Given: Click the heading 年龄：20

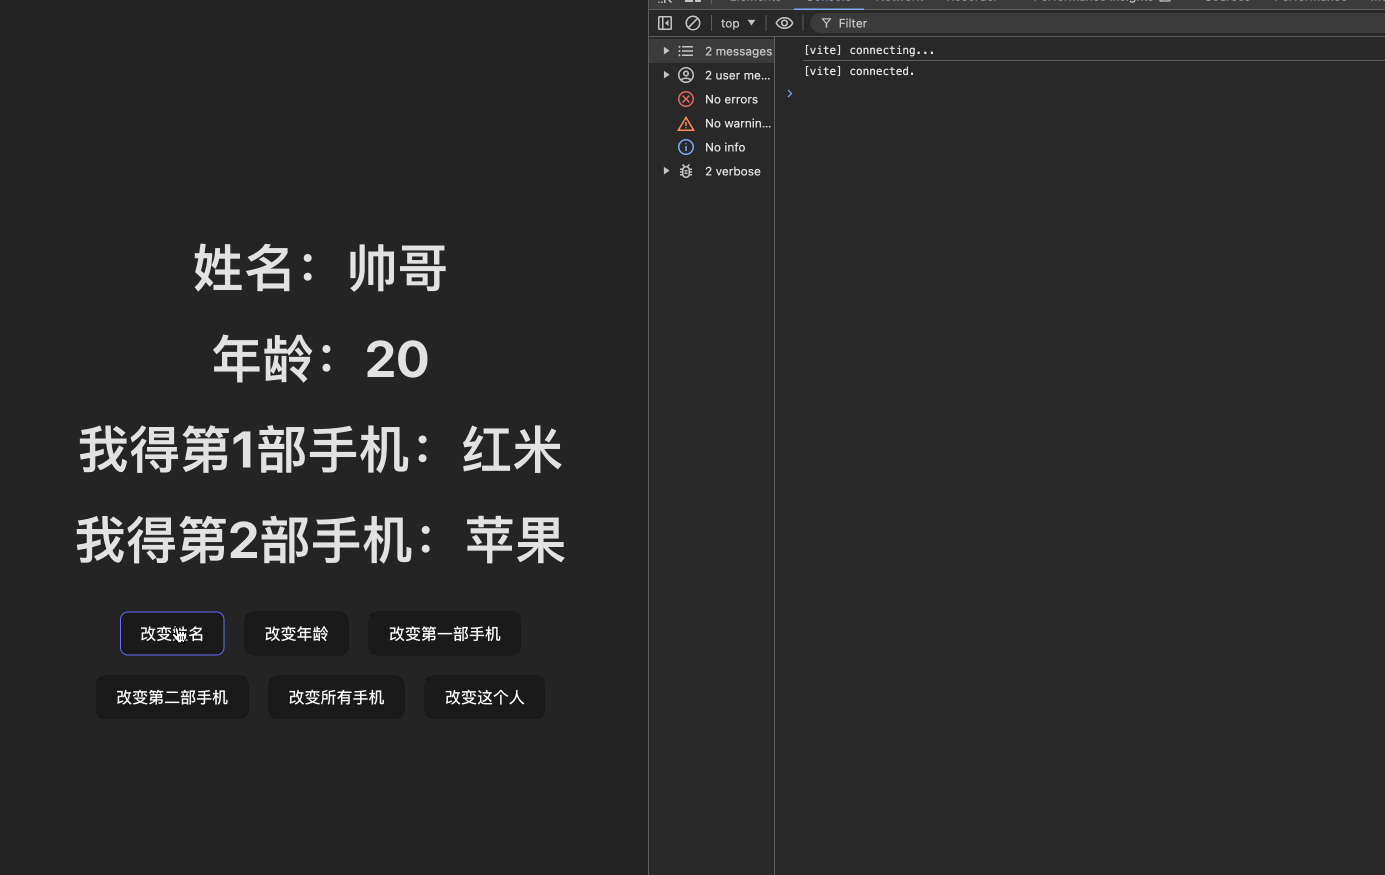Looking at the screenshot, I should pyautogui.click(x=320, y=359).
